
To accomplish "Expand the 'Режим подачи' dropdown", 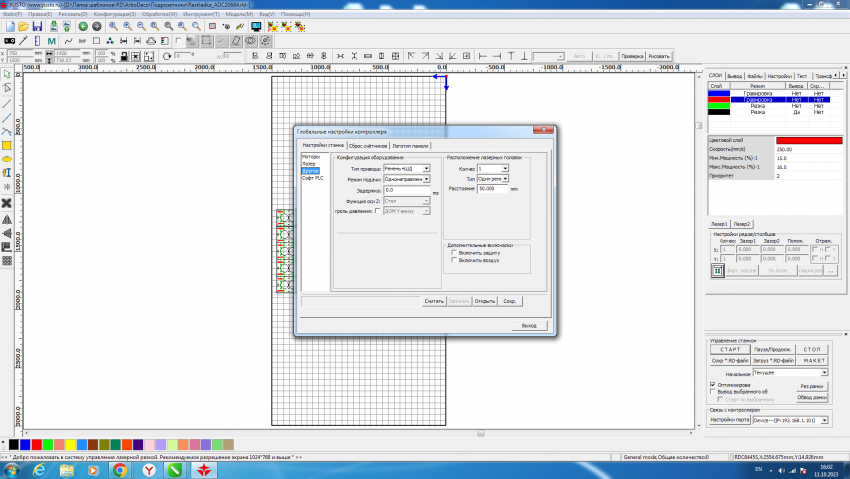I will coord(426,179).
